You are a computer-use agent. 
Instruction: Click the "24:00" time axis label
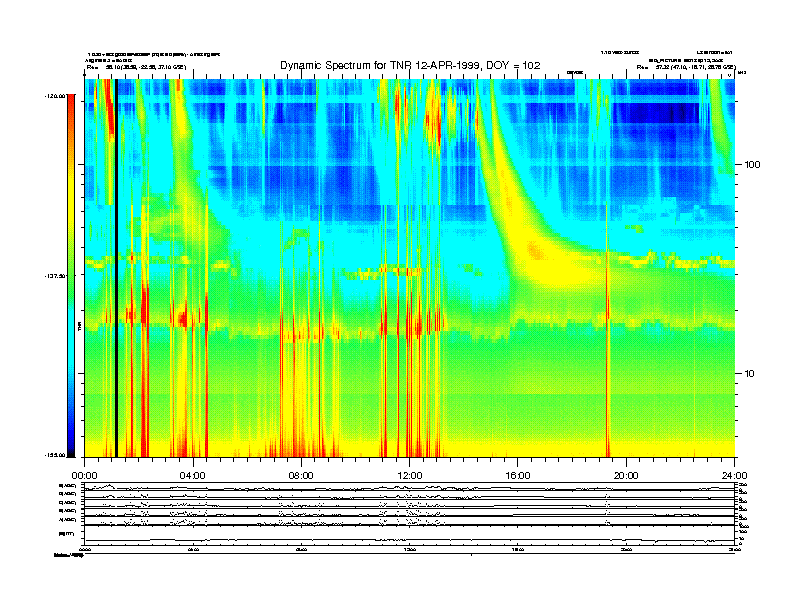click(x=734, y=476)
